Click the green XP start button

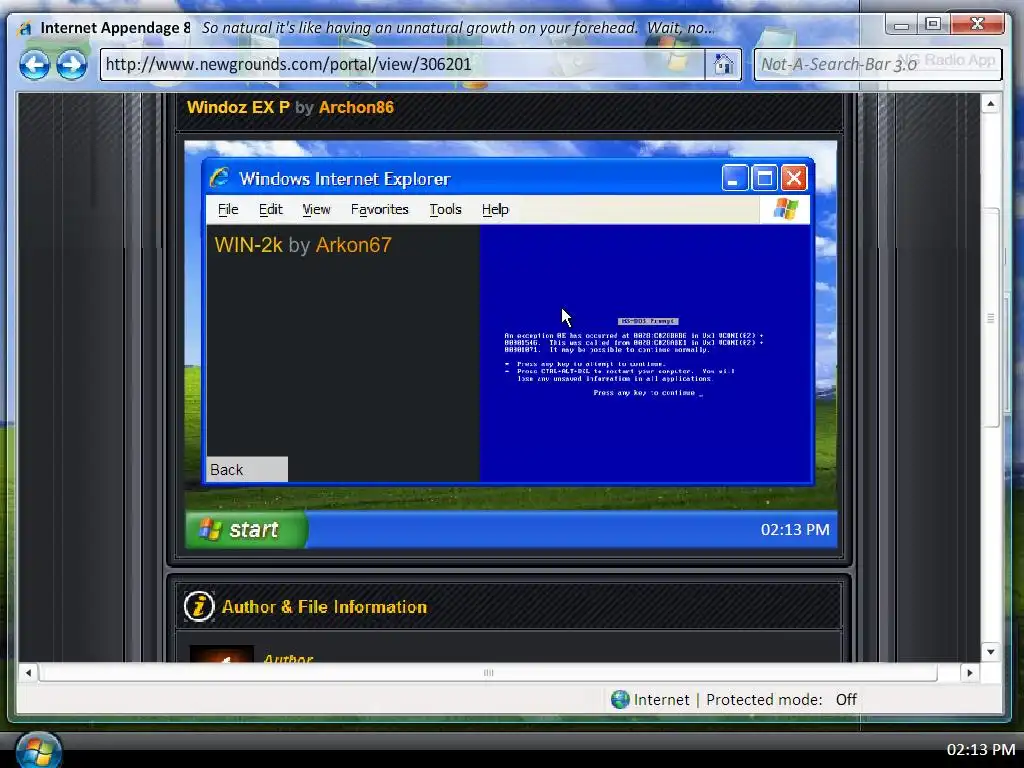click(246, 529)
